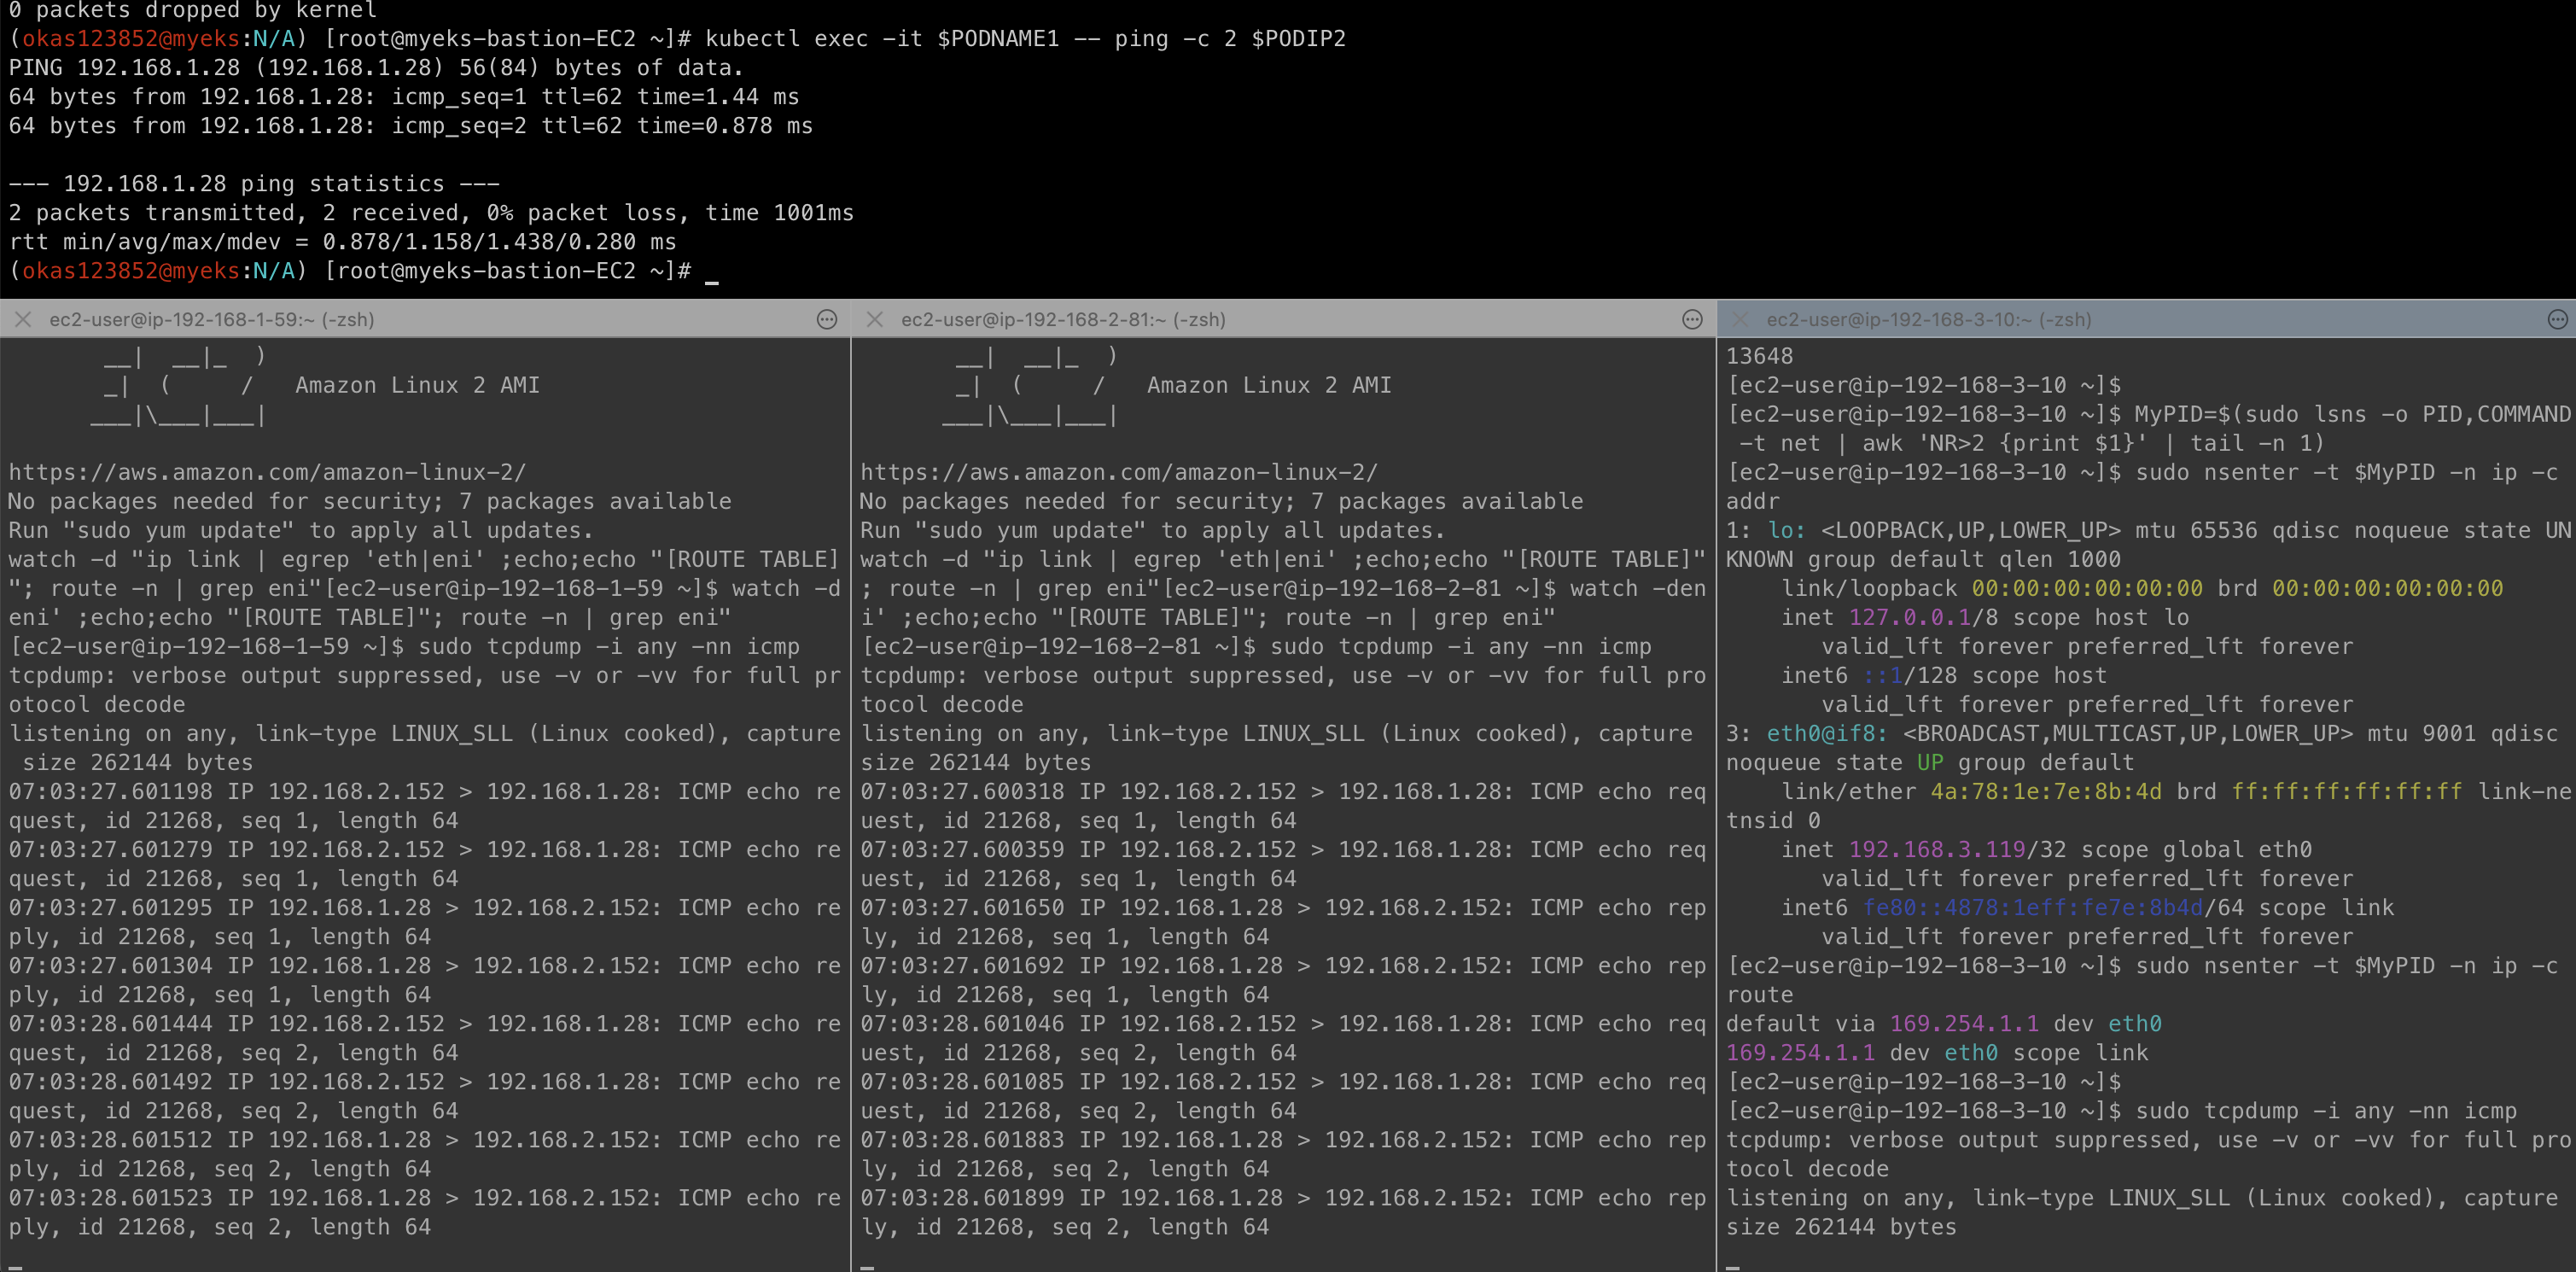Image resolution: width=2576 pixels, height=1272 pixels.
Task: Close the ip-192-168-1-59 terminal pane
Action: click(x=23, y=319)
